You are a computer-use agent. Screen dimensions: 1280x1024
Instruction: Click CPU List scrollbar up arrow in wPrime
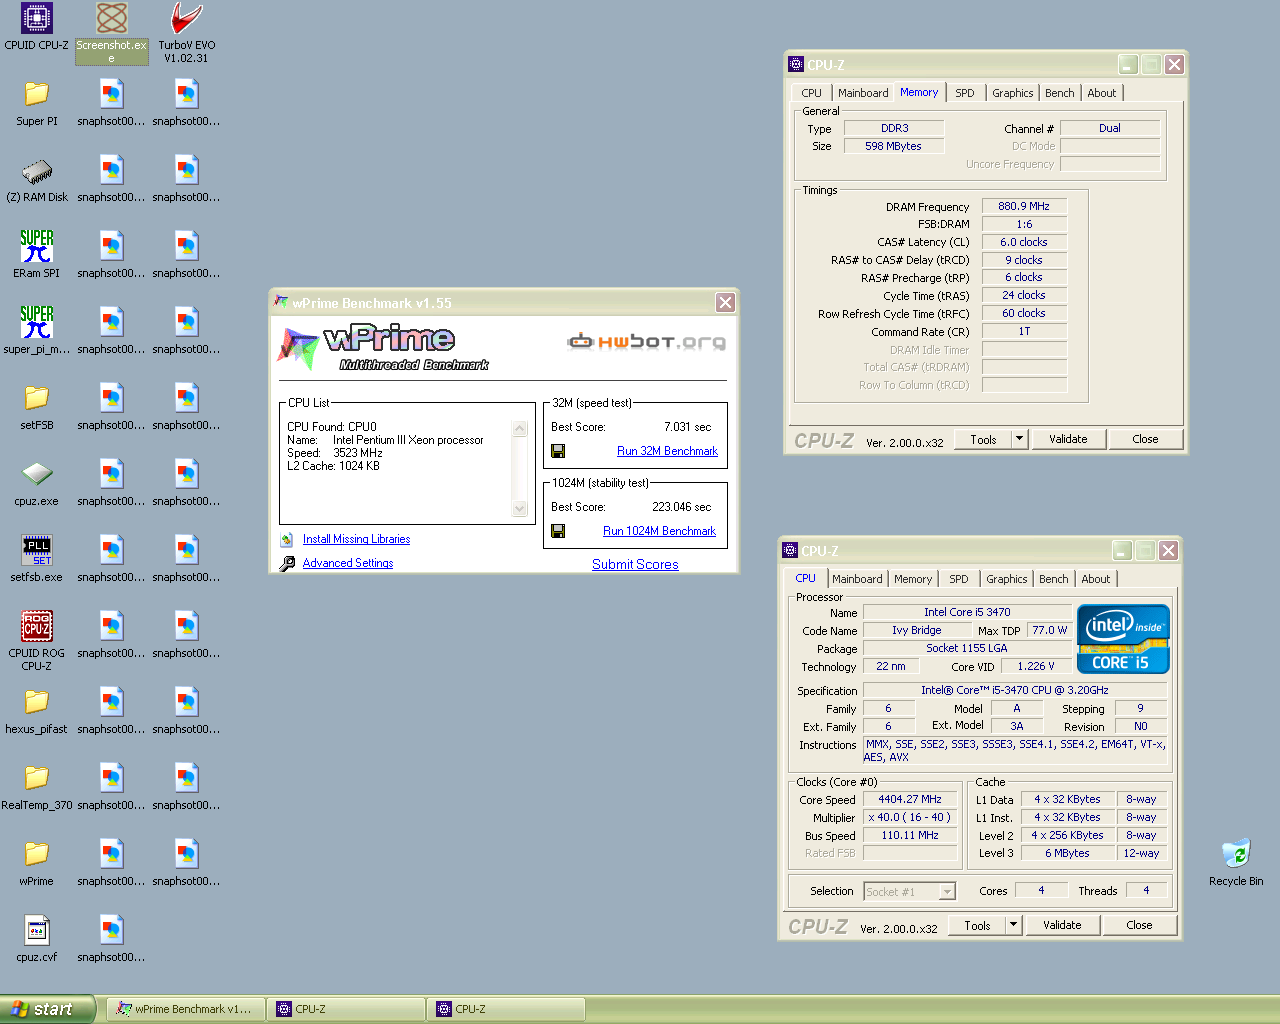[x=519, y=429]
